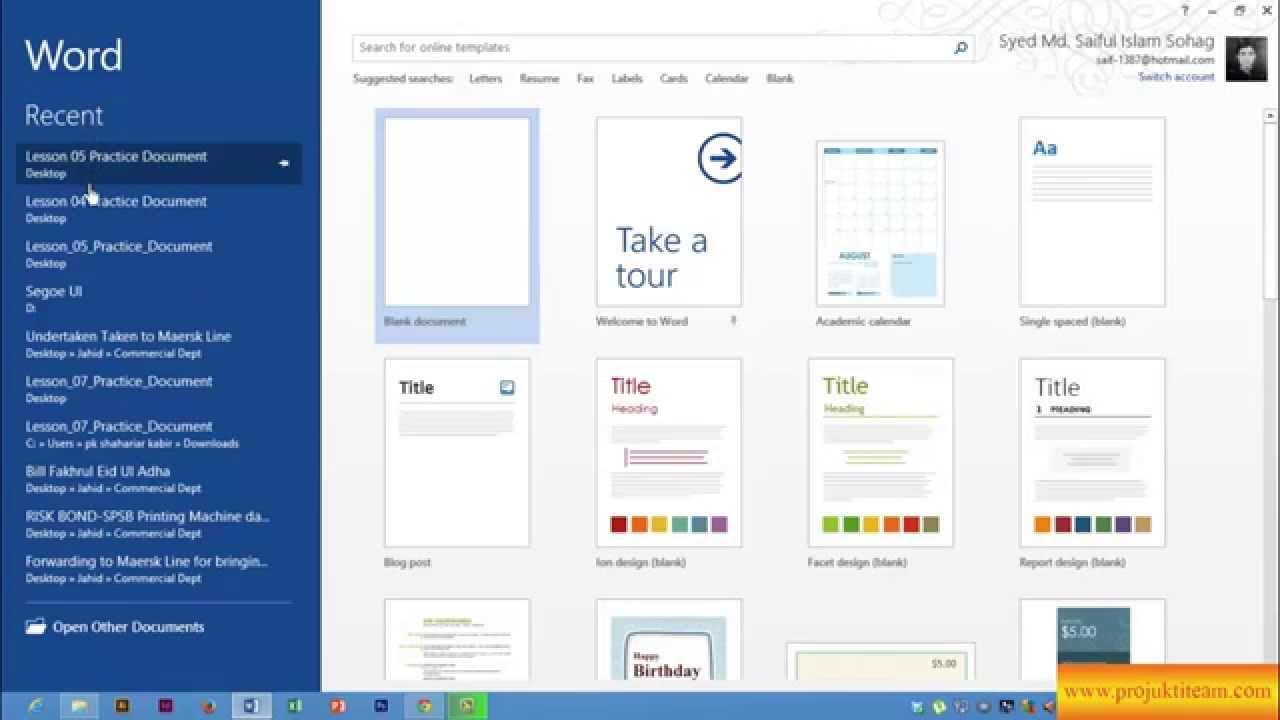Open Other Documents from the sidebar
Image resolution: width=1280 pixels, height=720 pixels.
(115, 627)
